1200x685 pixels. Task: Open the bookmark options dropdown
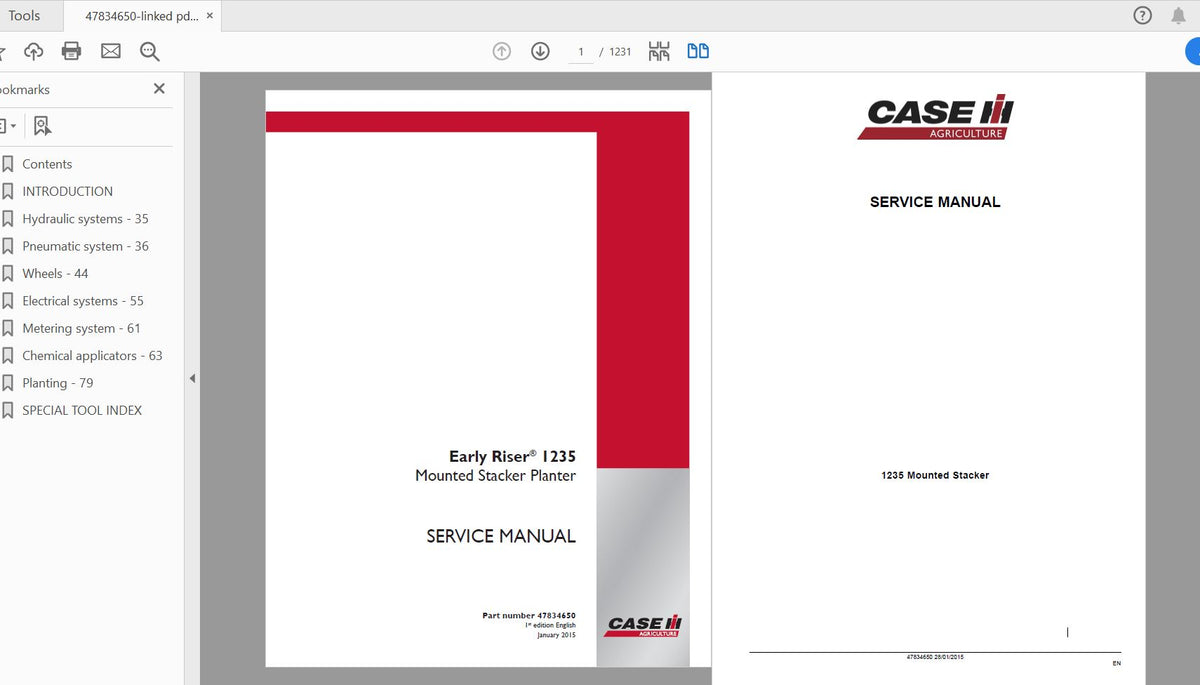(7, 126)
